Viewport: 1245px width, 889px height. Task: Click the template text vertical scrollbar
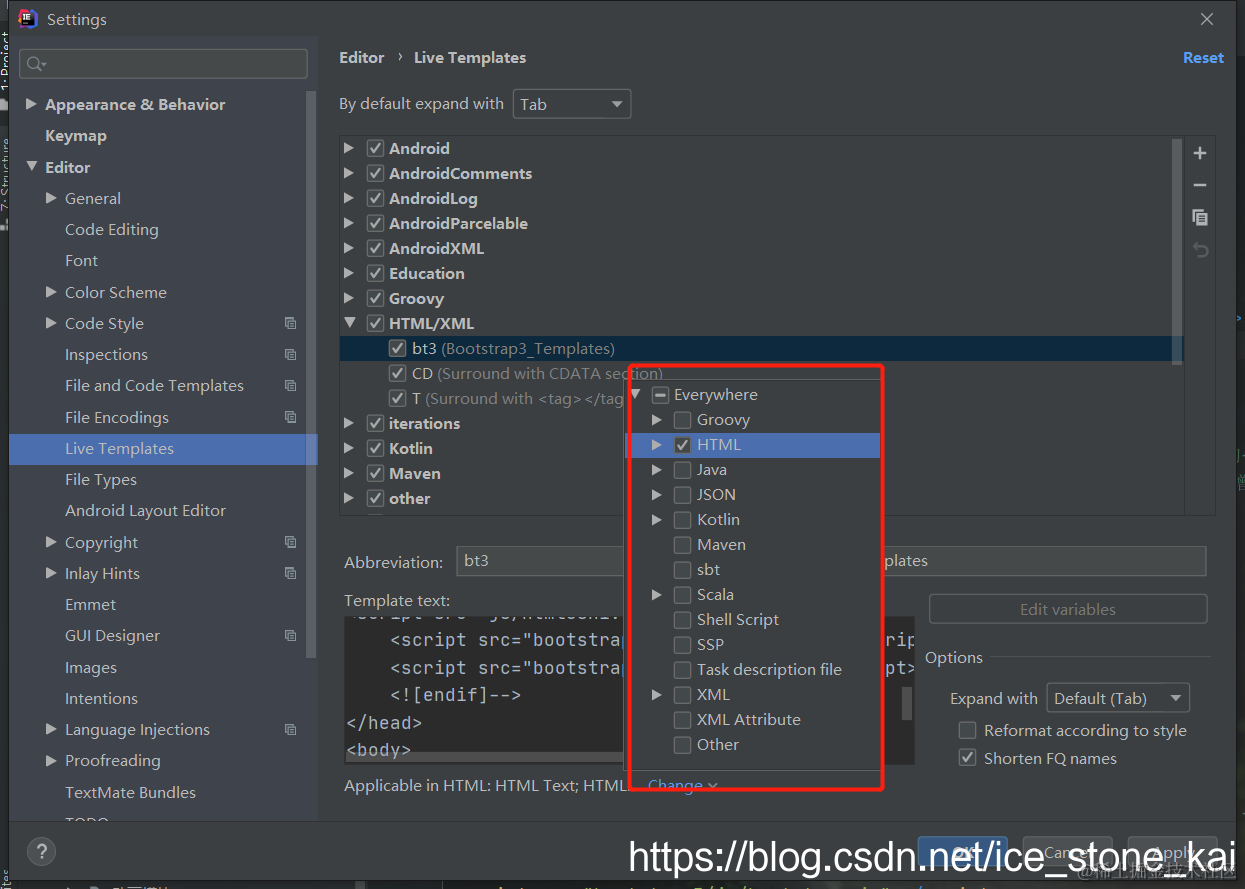point(907,703)
